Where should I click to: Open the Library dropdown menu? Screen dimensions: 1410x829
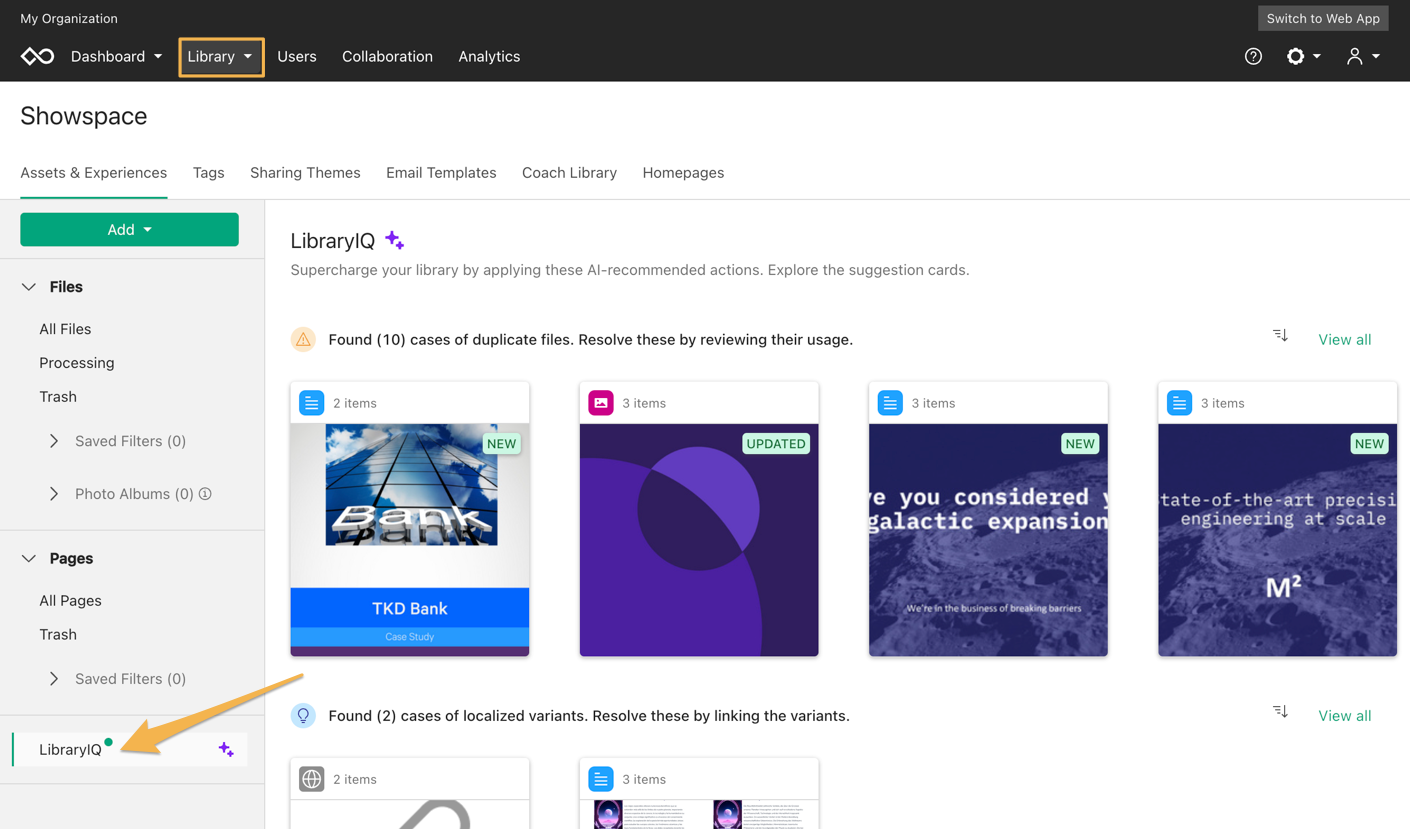221,57
